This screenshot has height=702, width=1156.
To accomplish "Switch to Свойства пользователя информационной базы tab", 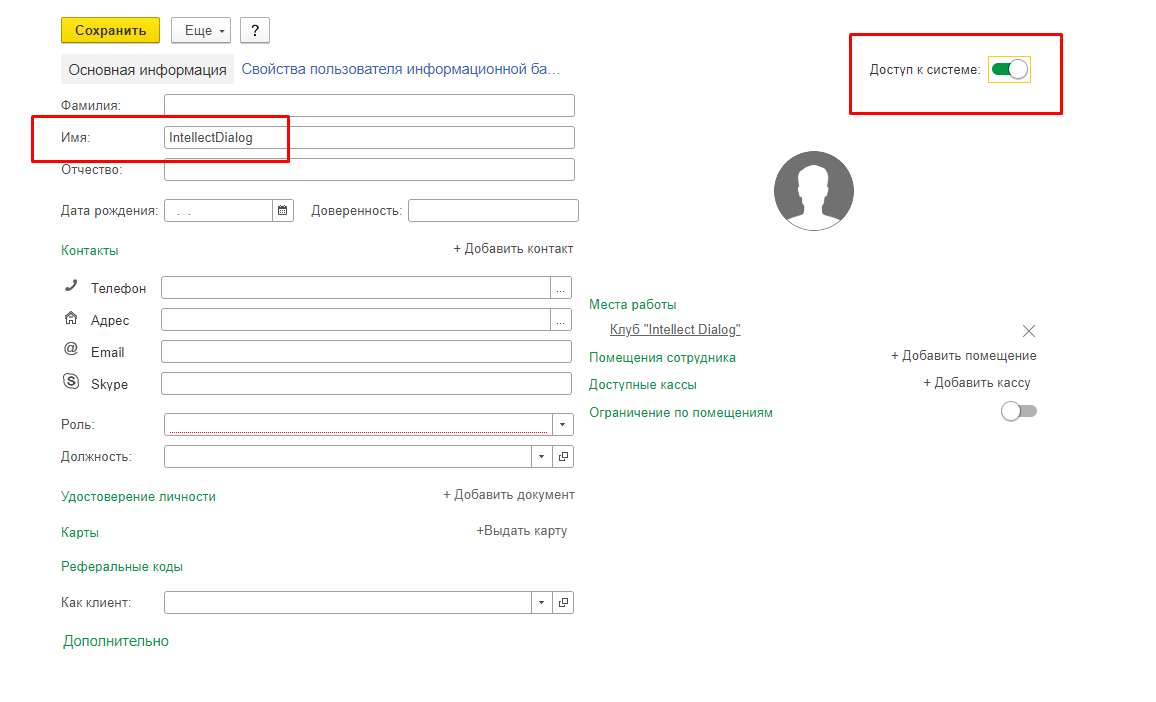I will [x=401, y=69].
